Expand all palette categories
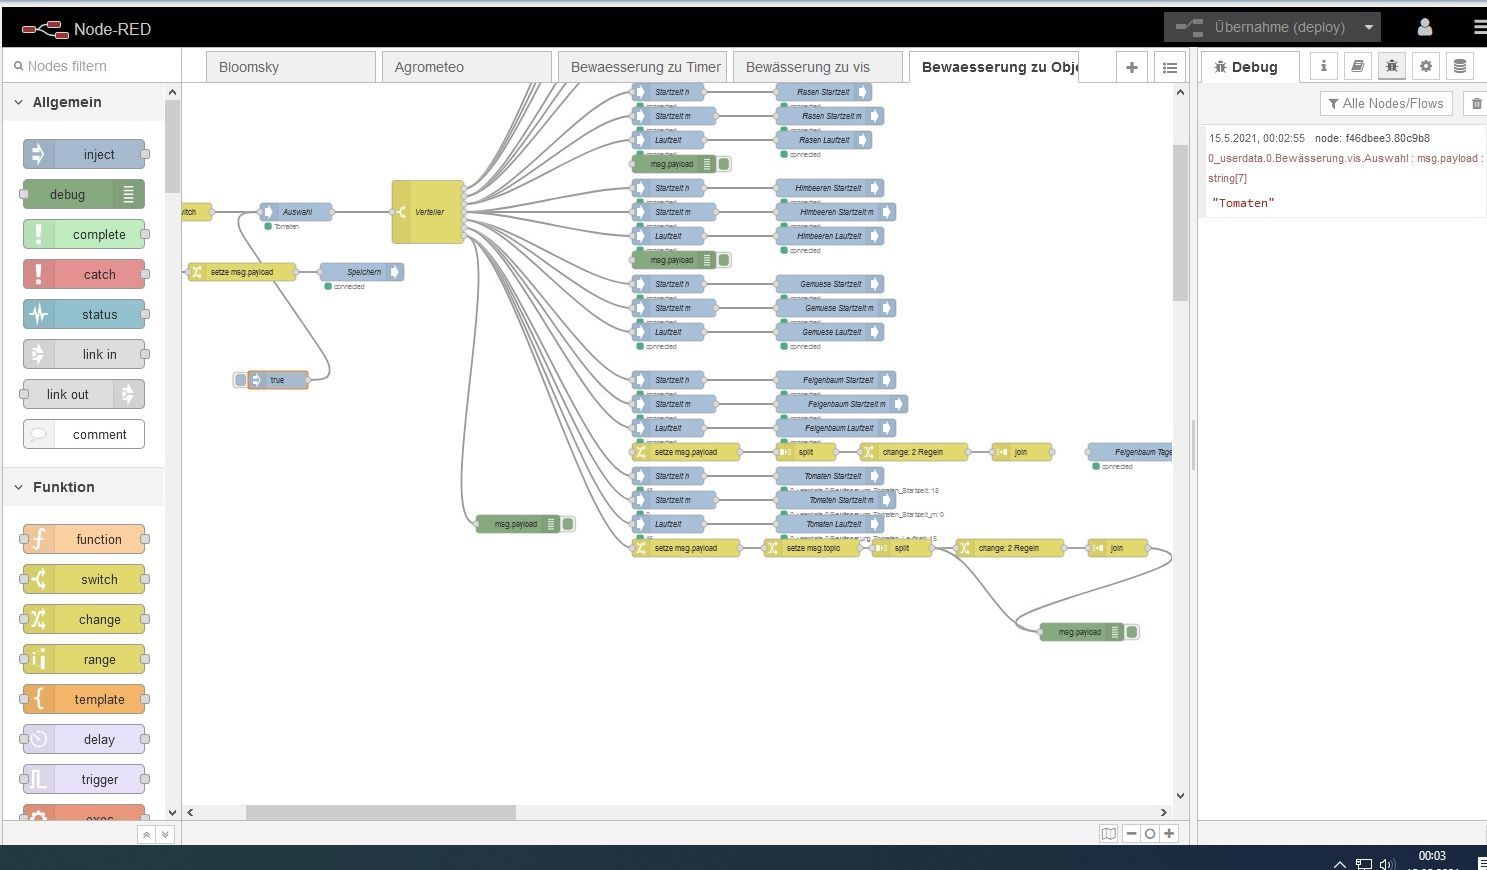Viewport: 1487px width, 870px height. click(165, 834)
